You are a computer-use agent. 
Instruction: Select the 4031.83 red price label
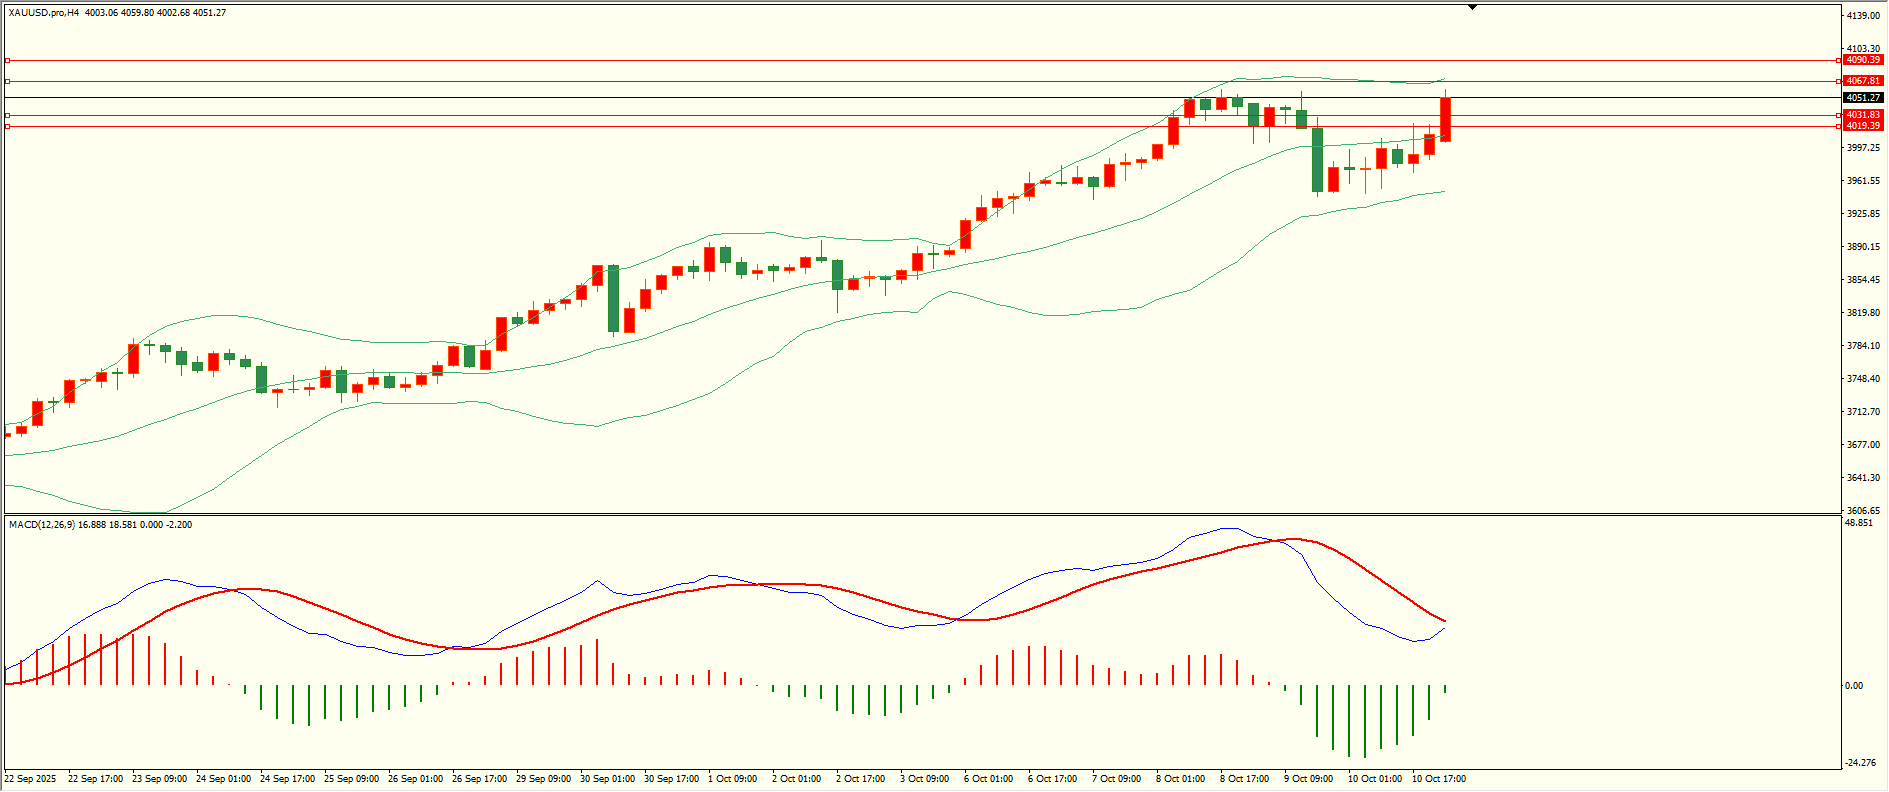[x=1863, y=115]
